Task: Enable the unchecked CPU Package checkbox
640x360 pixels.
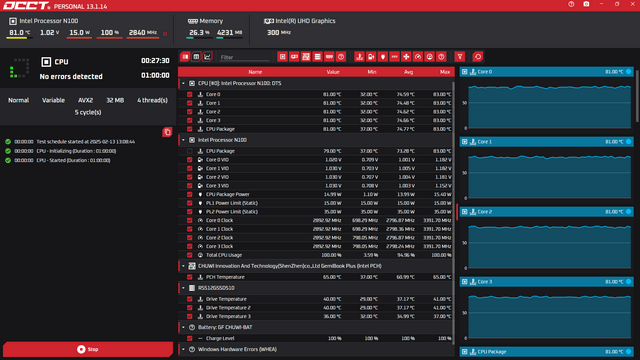Action: [x=189, y=151]
